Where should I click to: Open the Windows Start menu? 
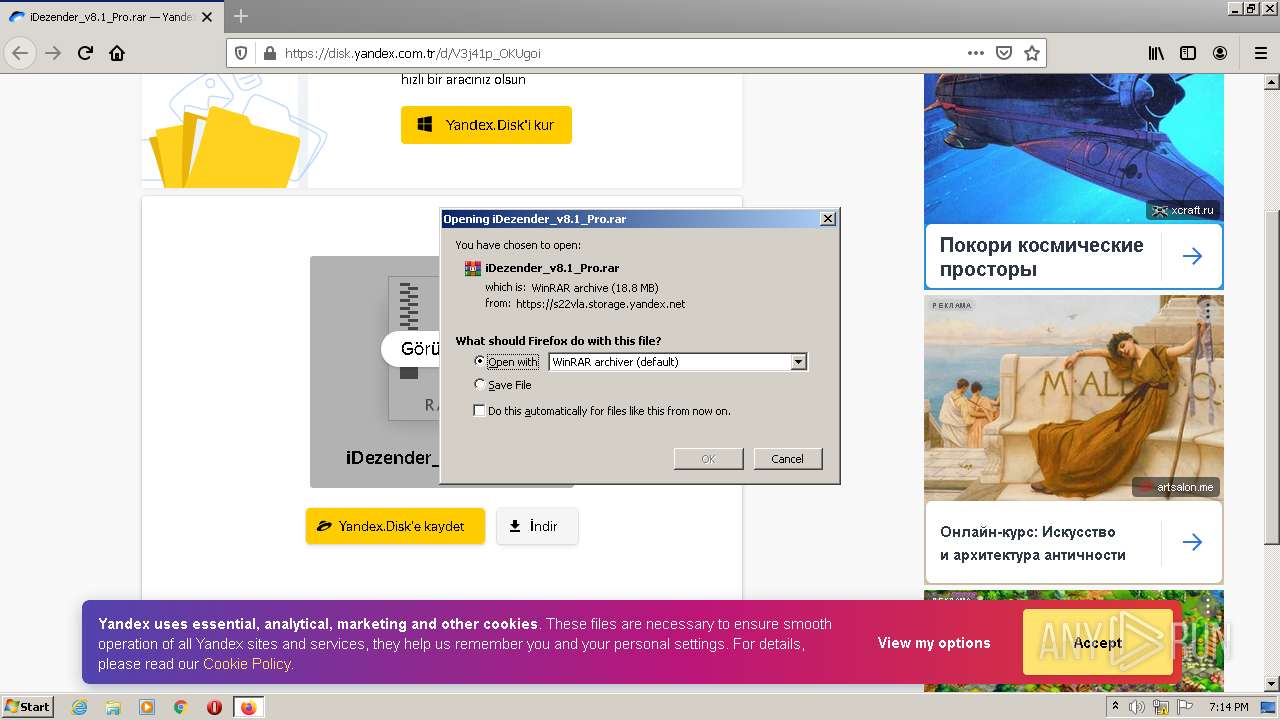coord(28,706)
